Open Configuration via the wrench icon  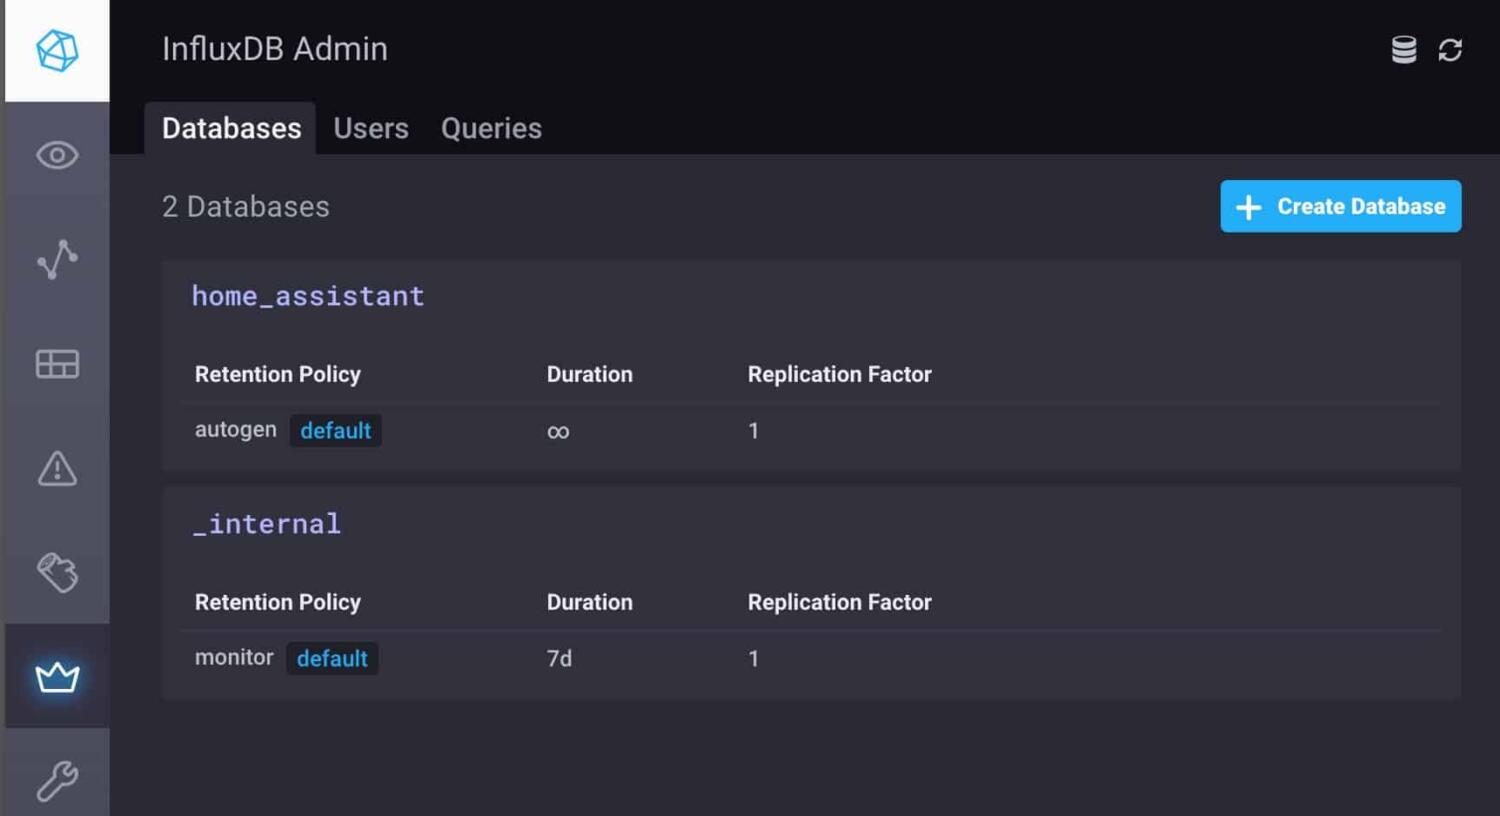coord(57,780)
